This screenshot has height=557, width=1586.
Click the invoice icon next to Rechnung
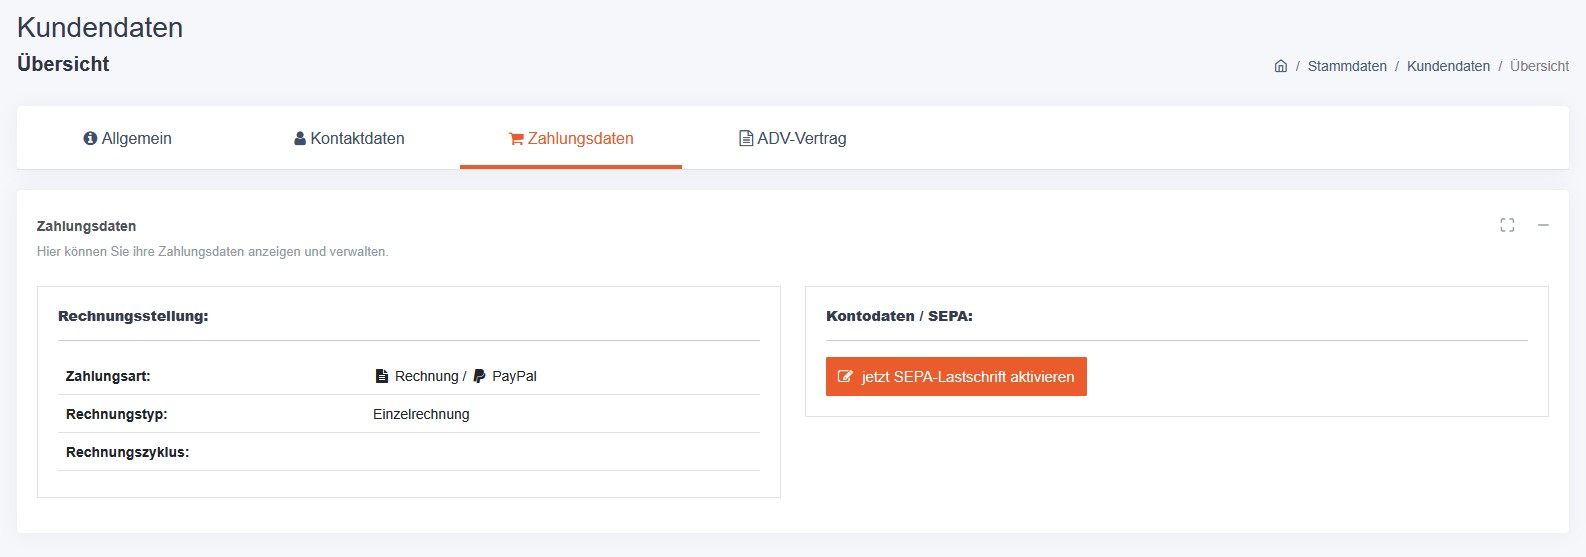click(381, 377)
